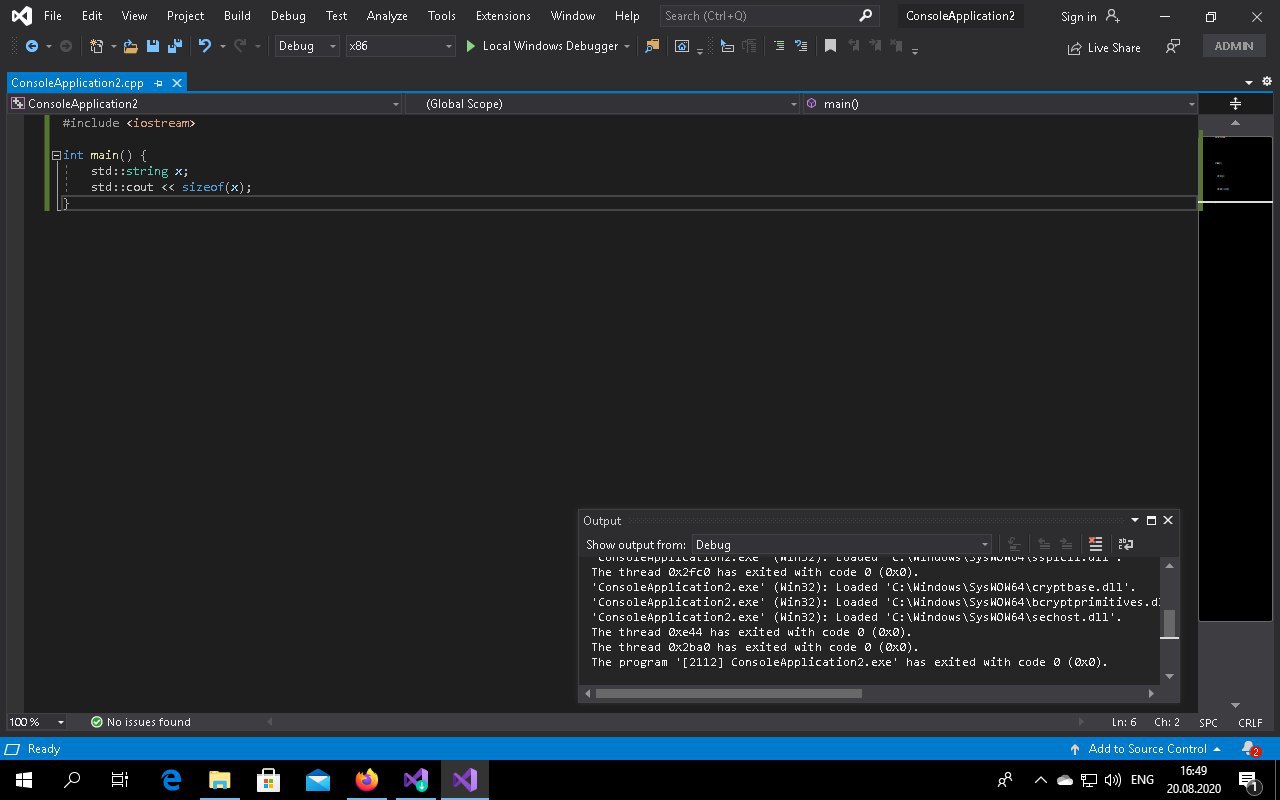
Task: Save the current file with disk icon
Action: (153, 46)
